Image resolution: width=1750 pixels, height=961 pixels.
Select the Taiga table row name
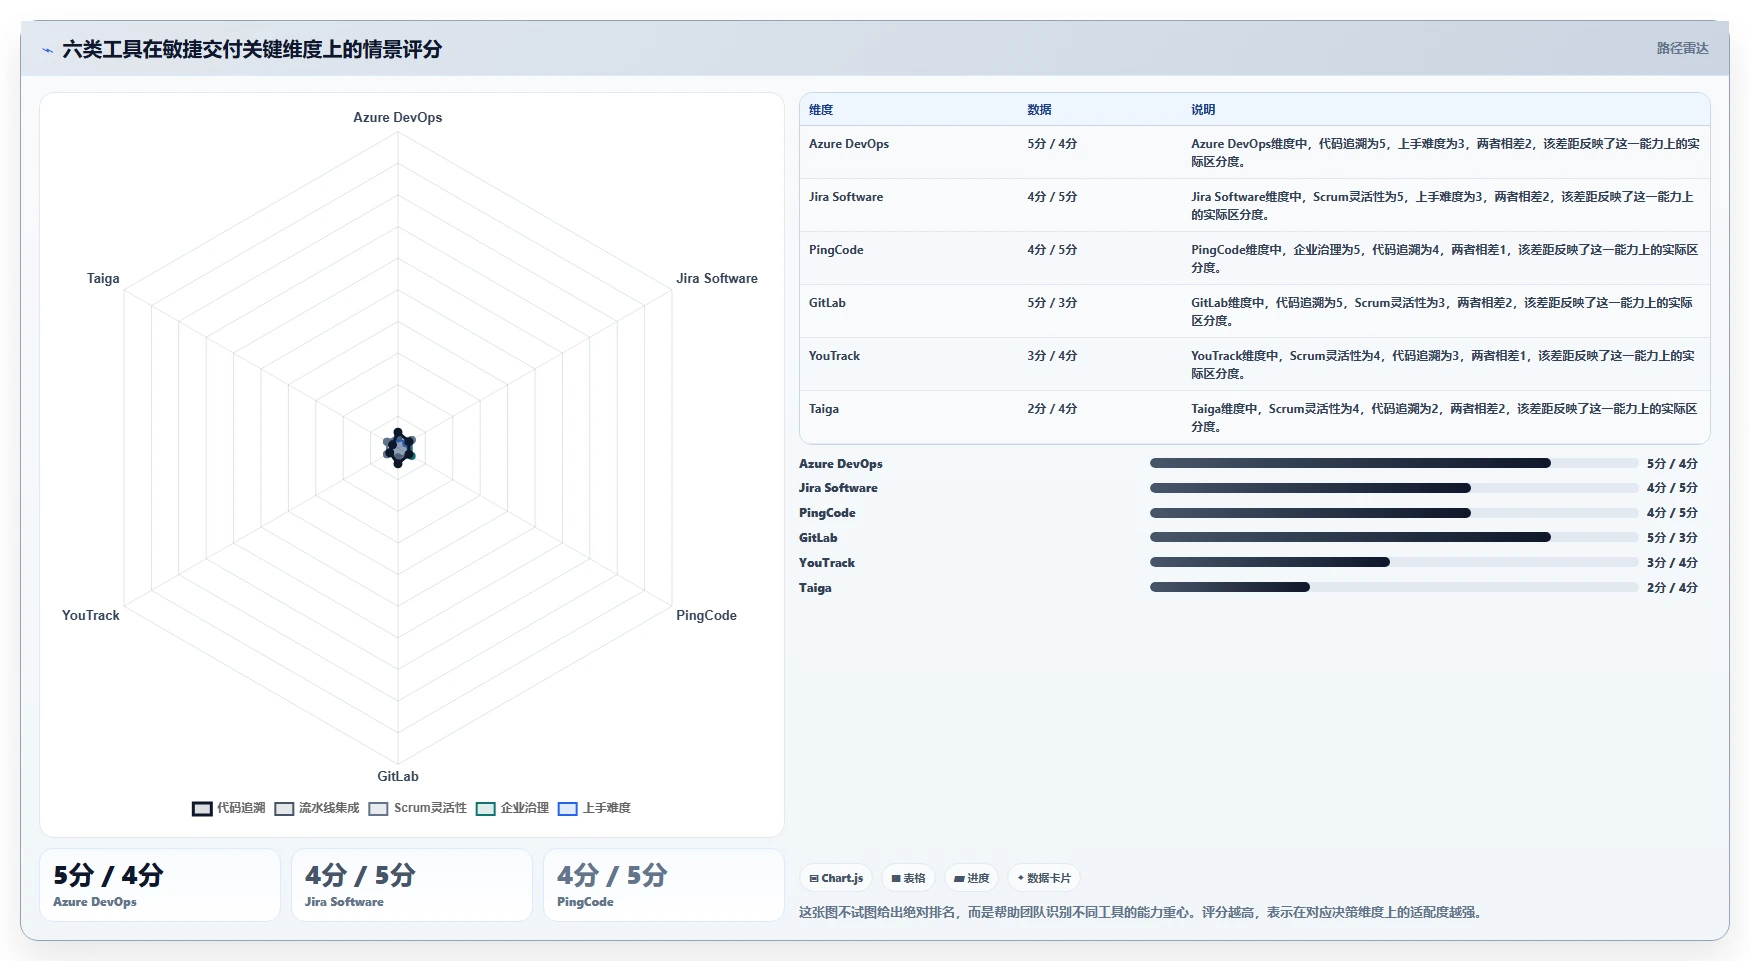tap(824, 409)
